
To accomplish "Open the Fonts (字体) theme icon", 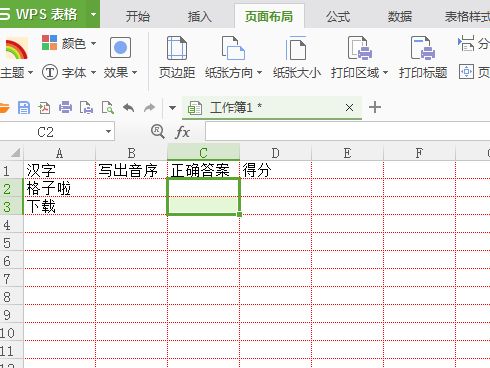I will [50, 72].
